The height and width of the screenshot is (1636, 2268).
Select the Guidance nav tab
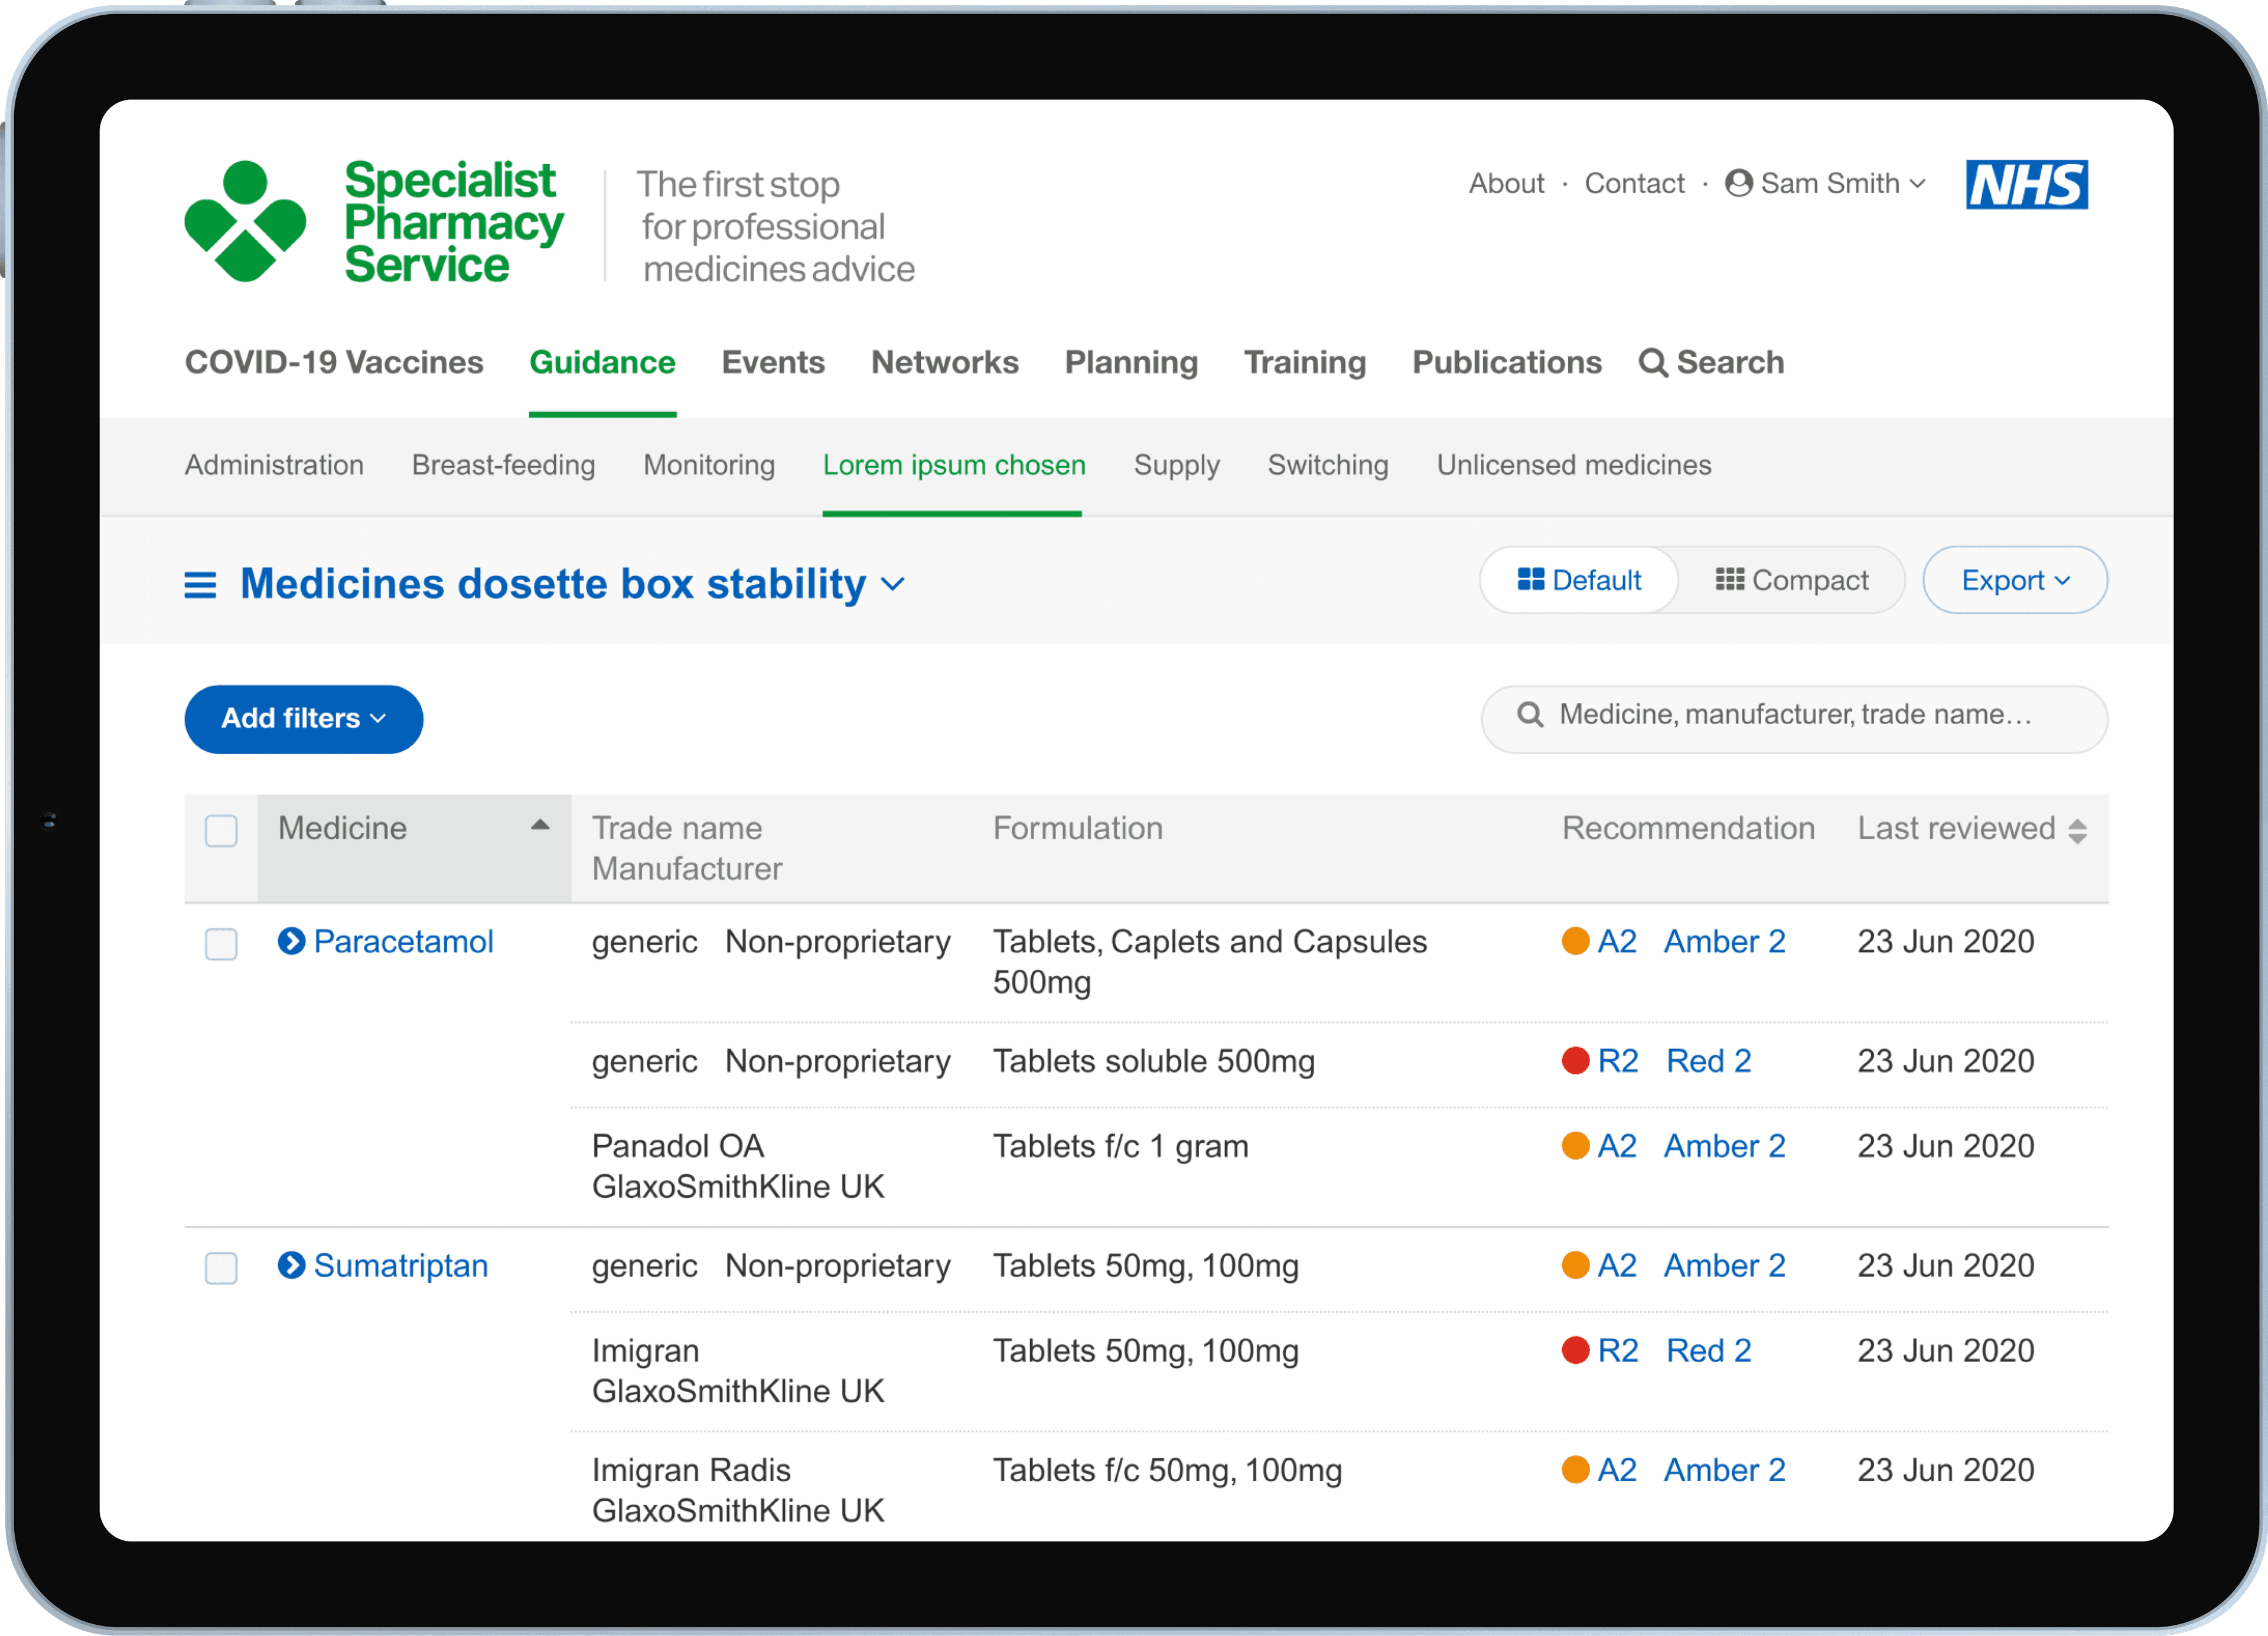pyautogui.click(x=602, y=362)
